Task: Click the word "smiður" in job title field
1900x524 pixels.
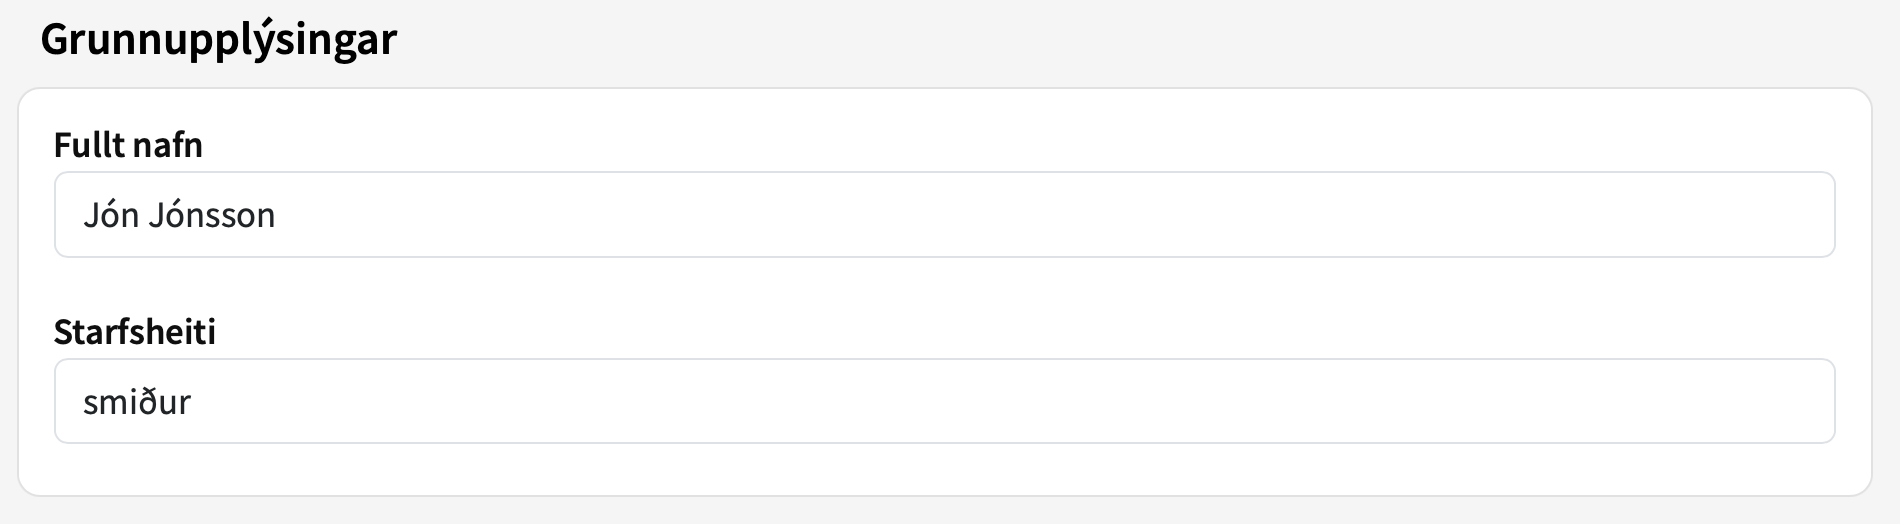Action: pyautogui.click(x=137, y=402)
